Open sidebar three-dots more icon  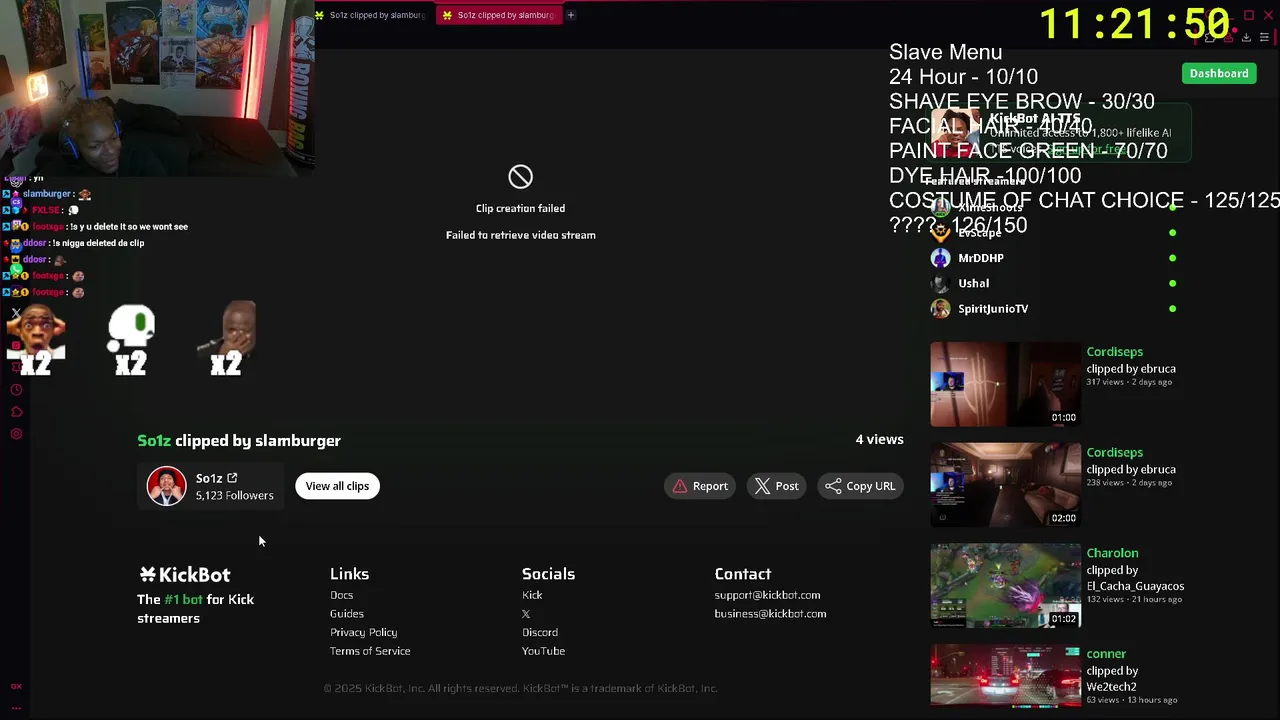16,707
